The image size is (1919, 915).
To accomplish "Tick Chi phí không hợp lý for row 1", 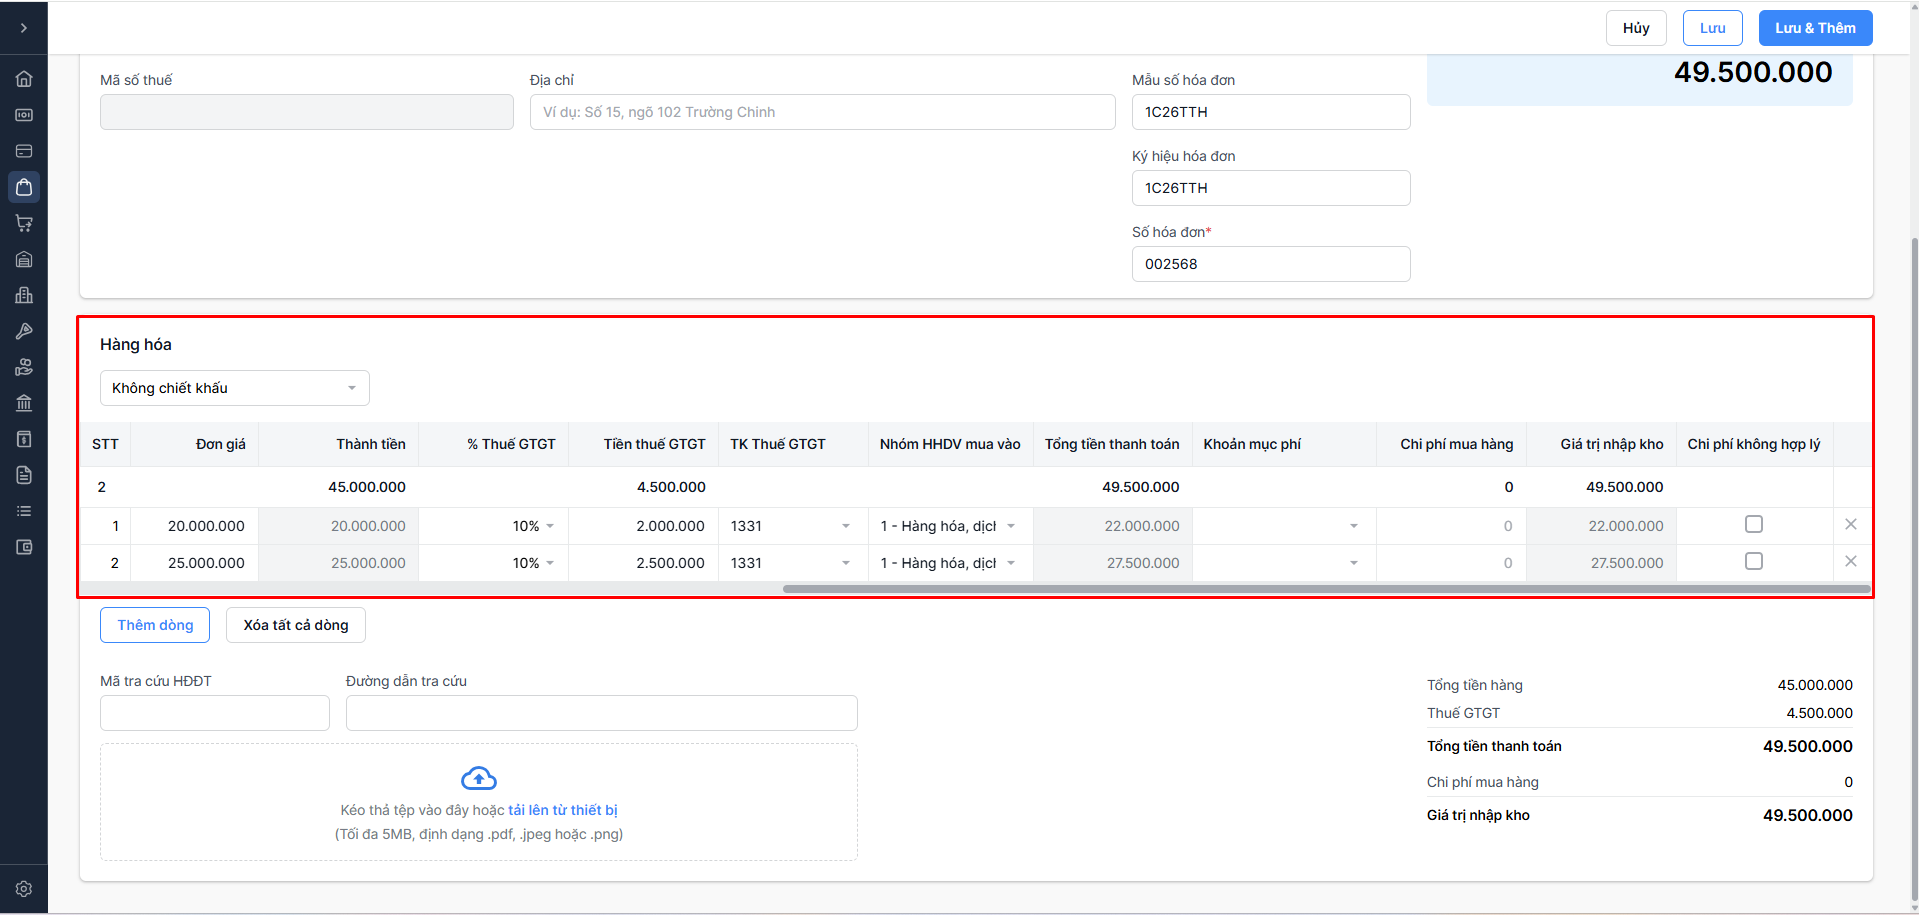I will [x=1753, y=524].
